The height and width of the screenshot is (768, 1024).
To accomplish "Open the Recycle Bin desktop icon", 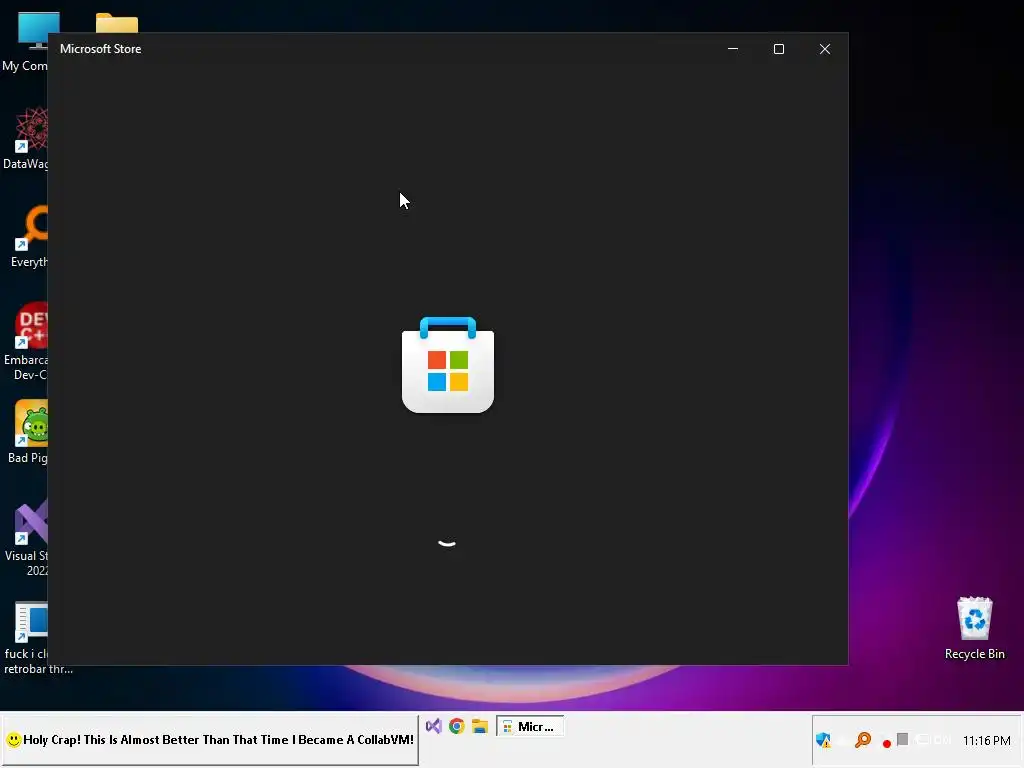I will 974,628.
